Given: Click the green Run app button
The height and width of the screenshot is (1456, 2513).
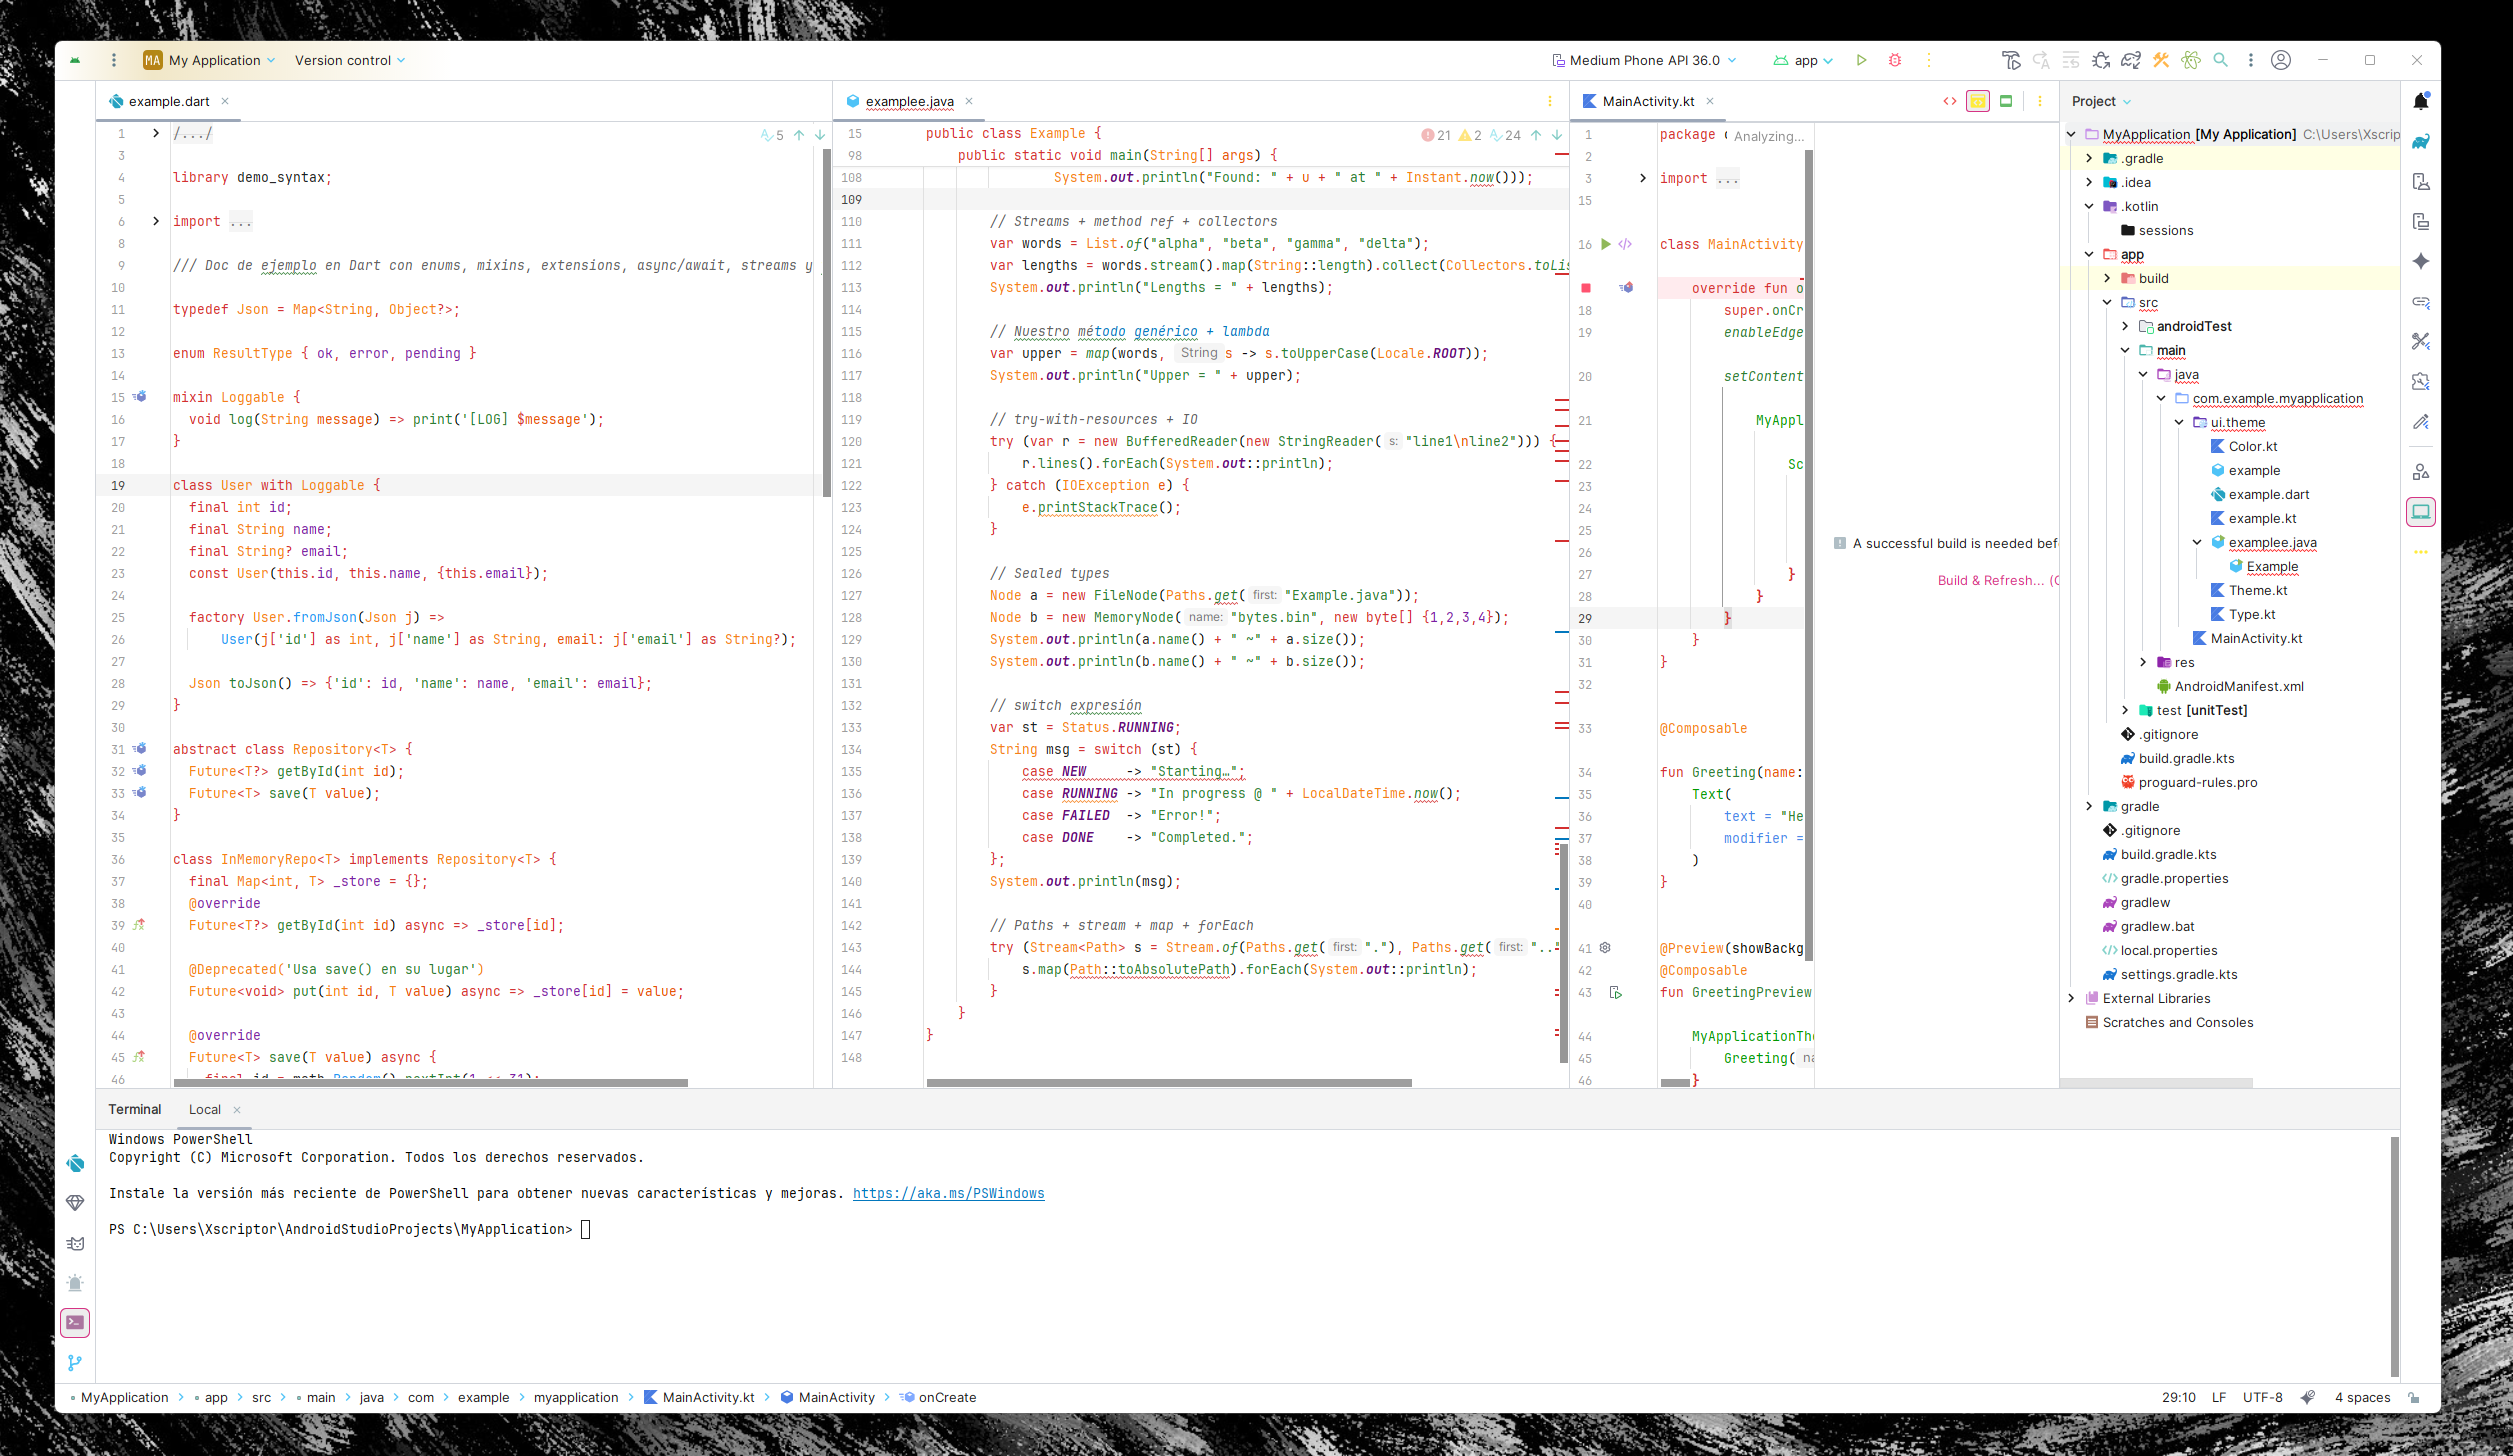Looking at the screenshot, I should (1861, 60).
